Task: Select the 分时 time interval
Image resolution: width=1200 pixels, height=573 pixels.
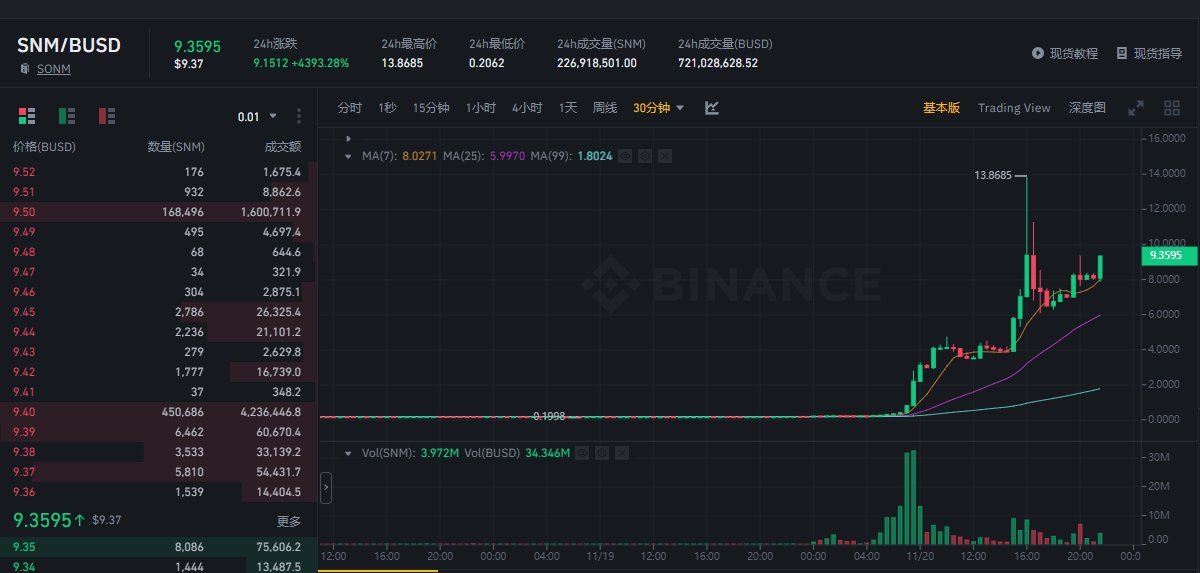Action: pos(350,108)
